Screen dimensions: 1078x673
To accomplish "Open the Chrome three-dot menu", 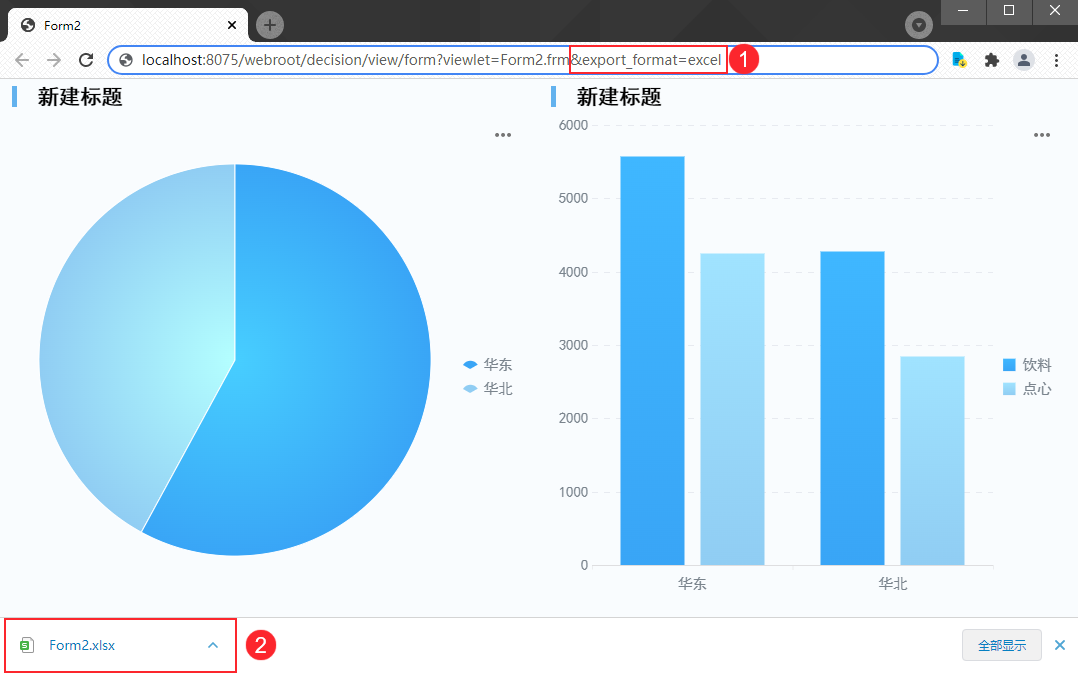I will [1057, 60].
